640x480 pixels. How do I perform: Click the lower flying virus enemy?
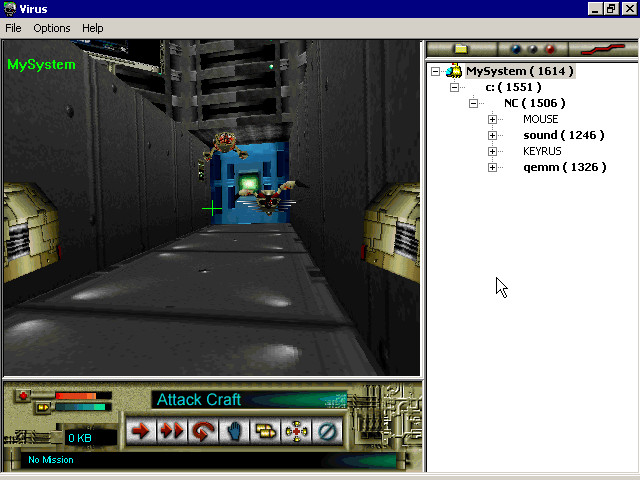click(268, 199)
